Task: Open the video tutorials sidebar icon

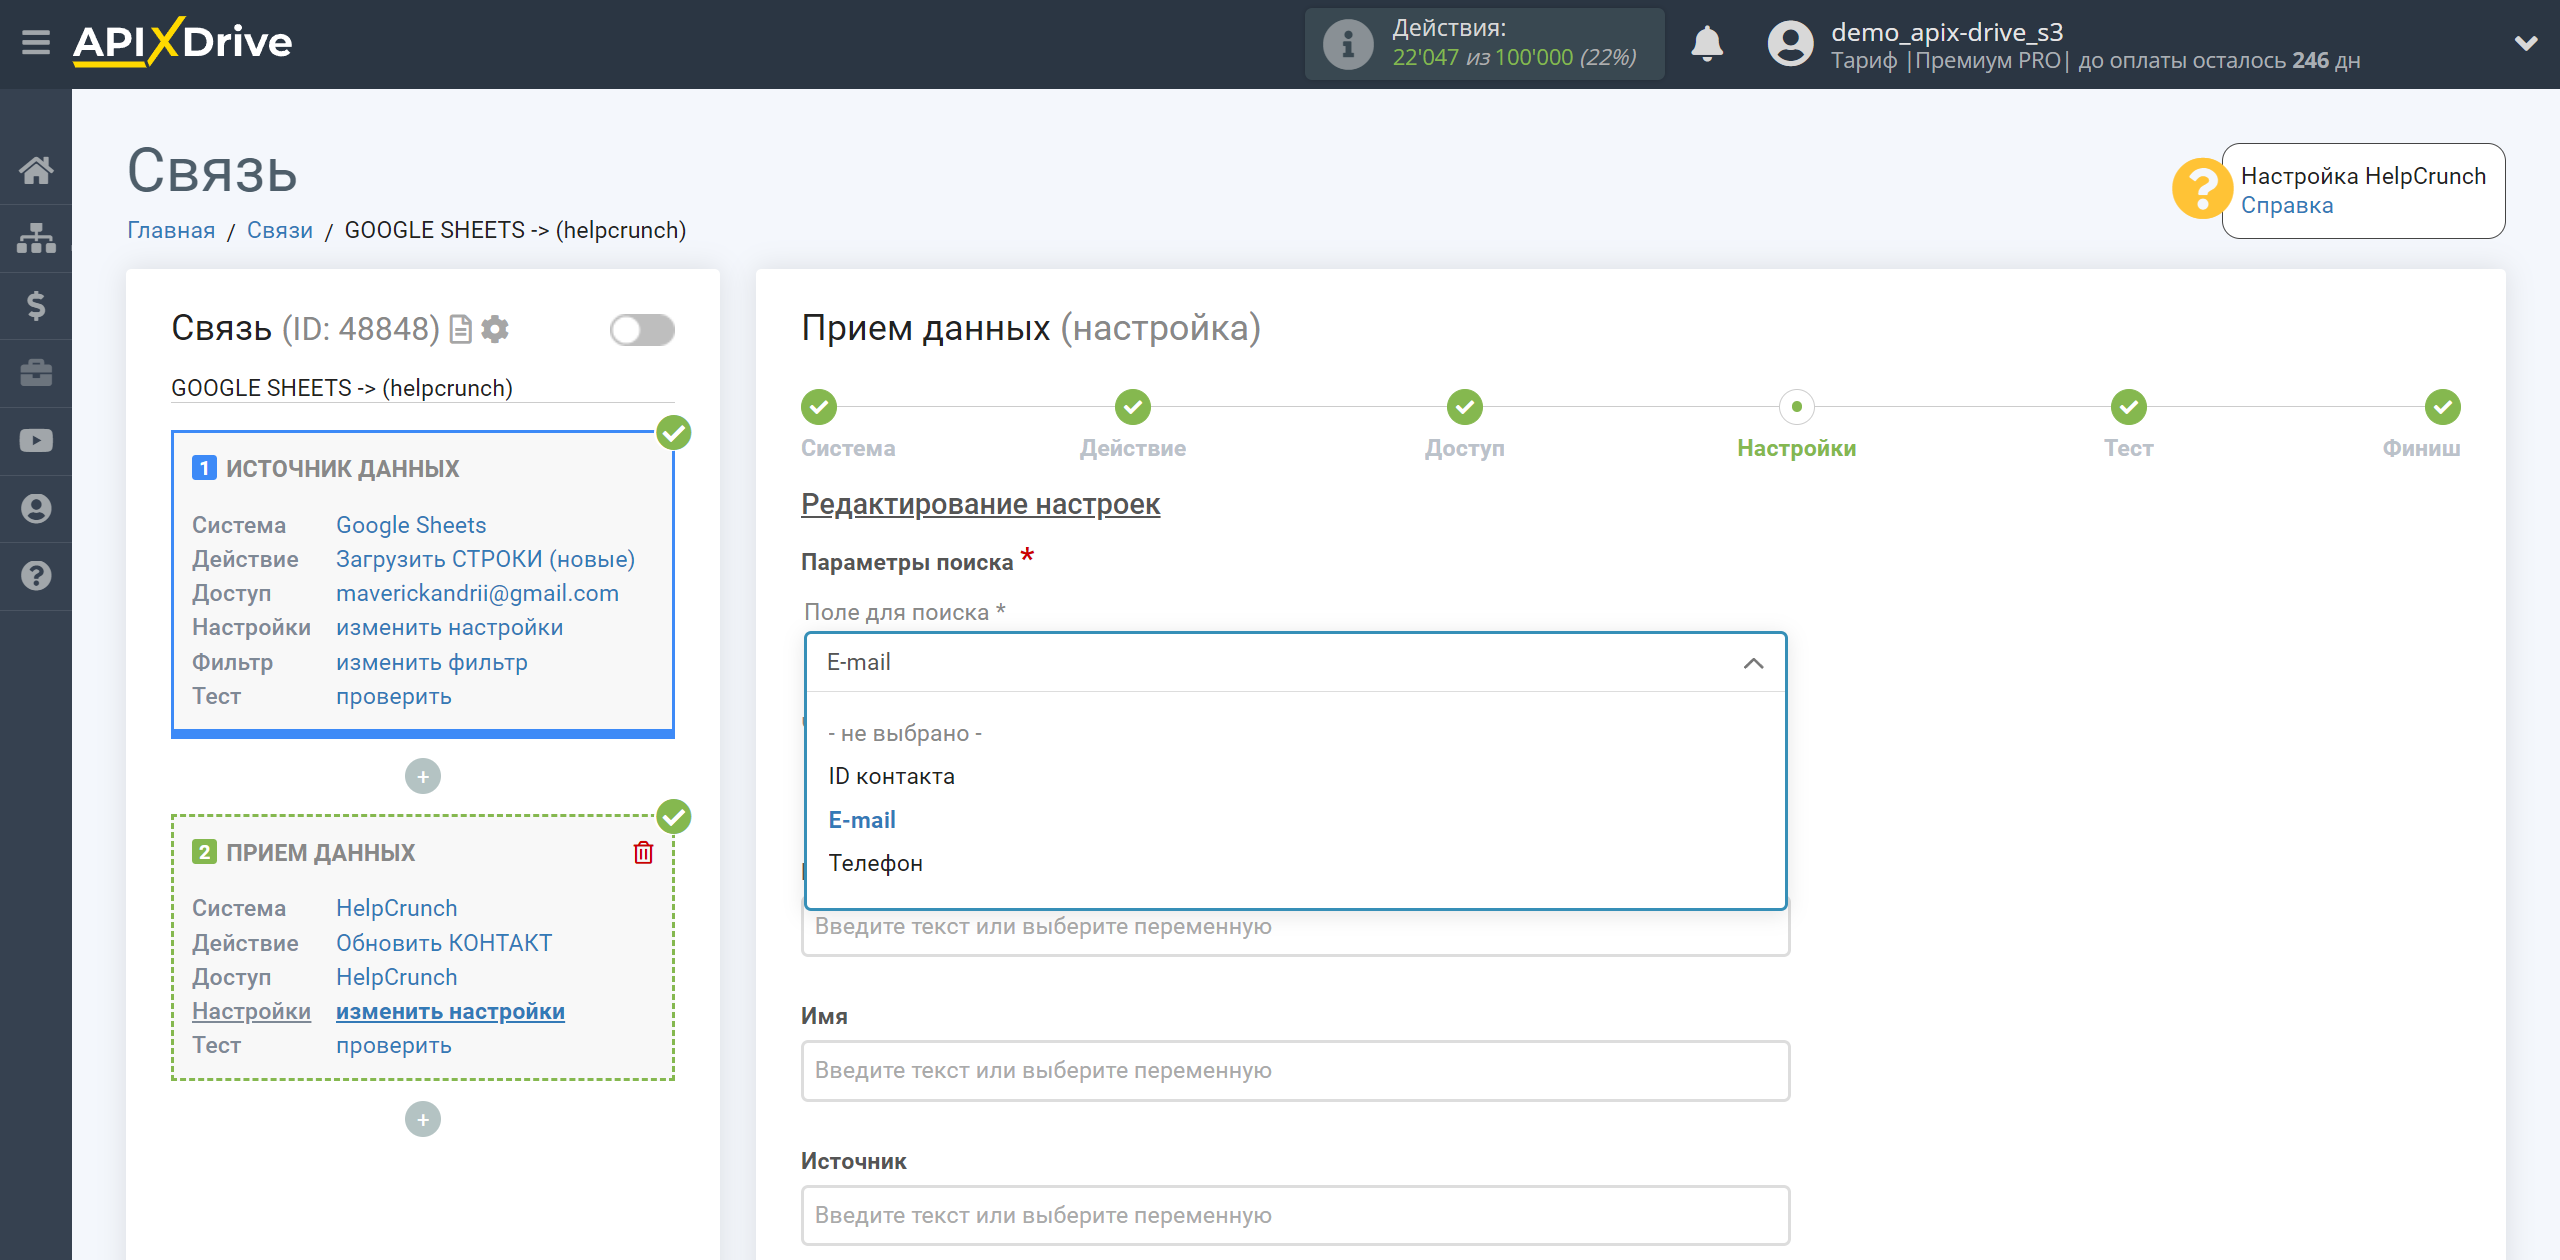Action: [36, 441]
